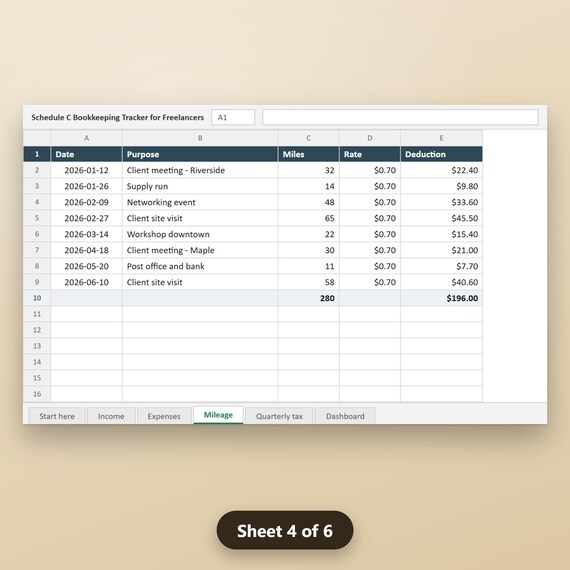
Task: Select the total deduction $196.00
Action: (441, 298)
